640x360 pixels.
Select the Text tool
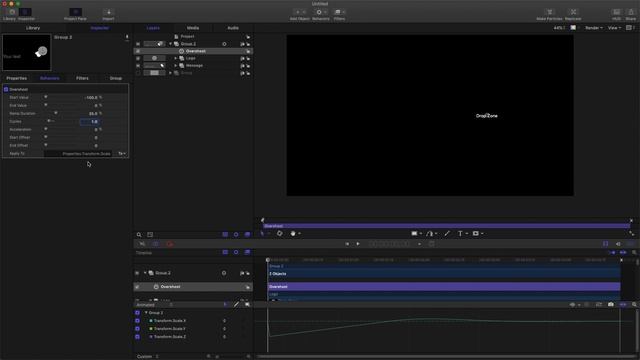click(x=460, y=233)
